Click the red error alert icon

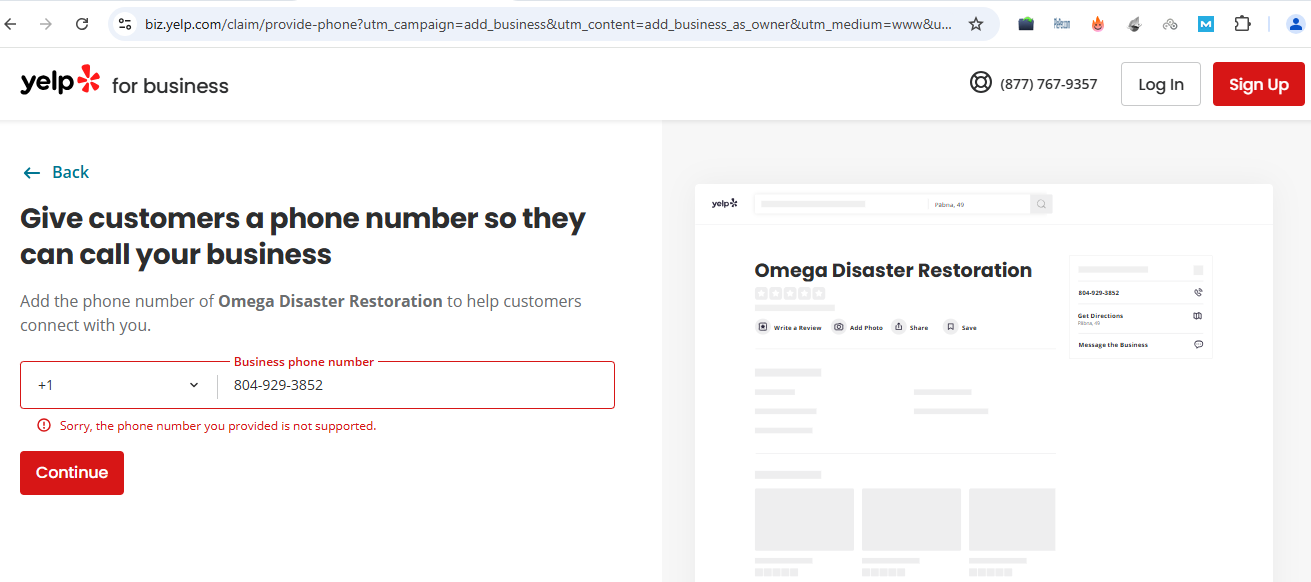click(x=44, y=425)
